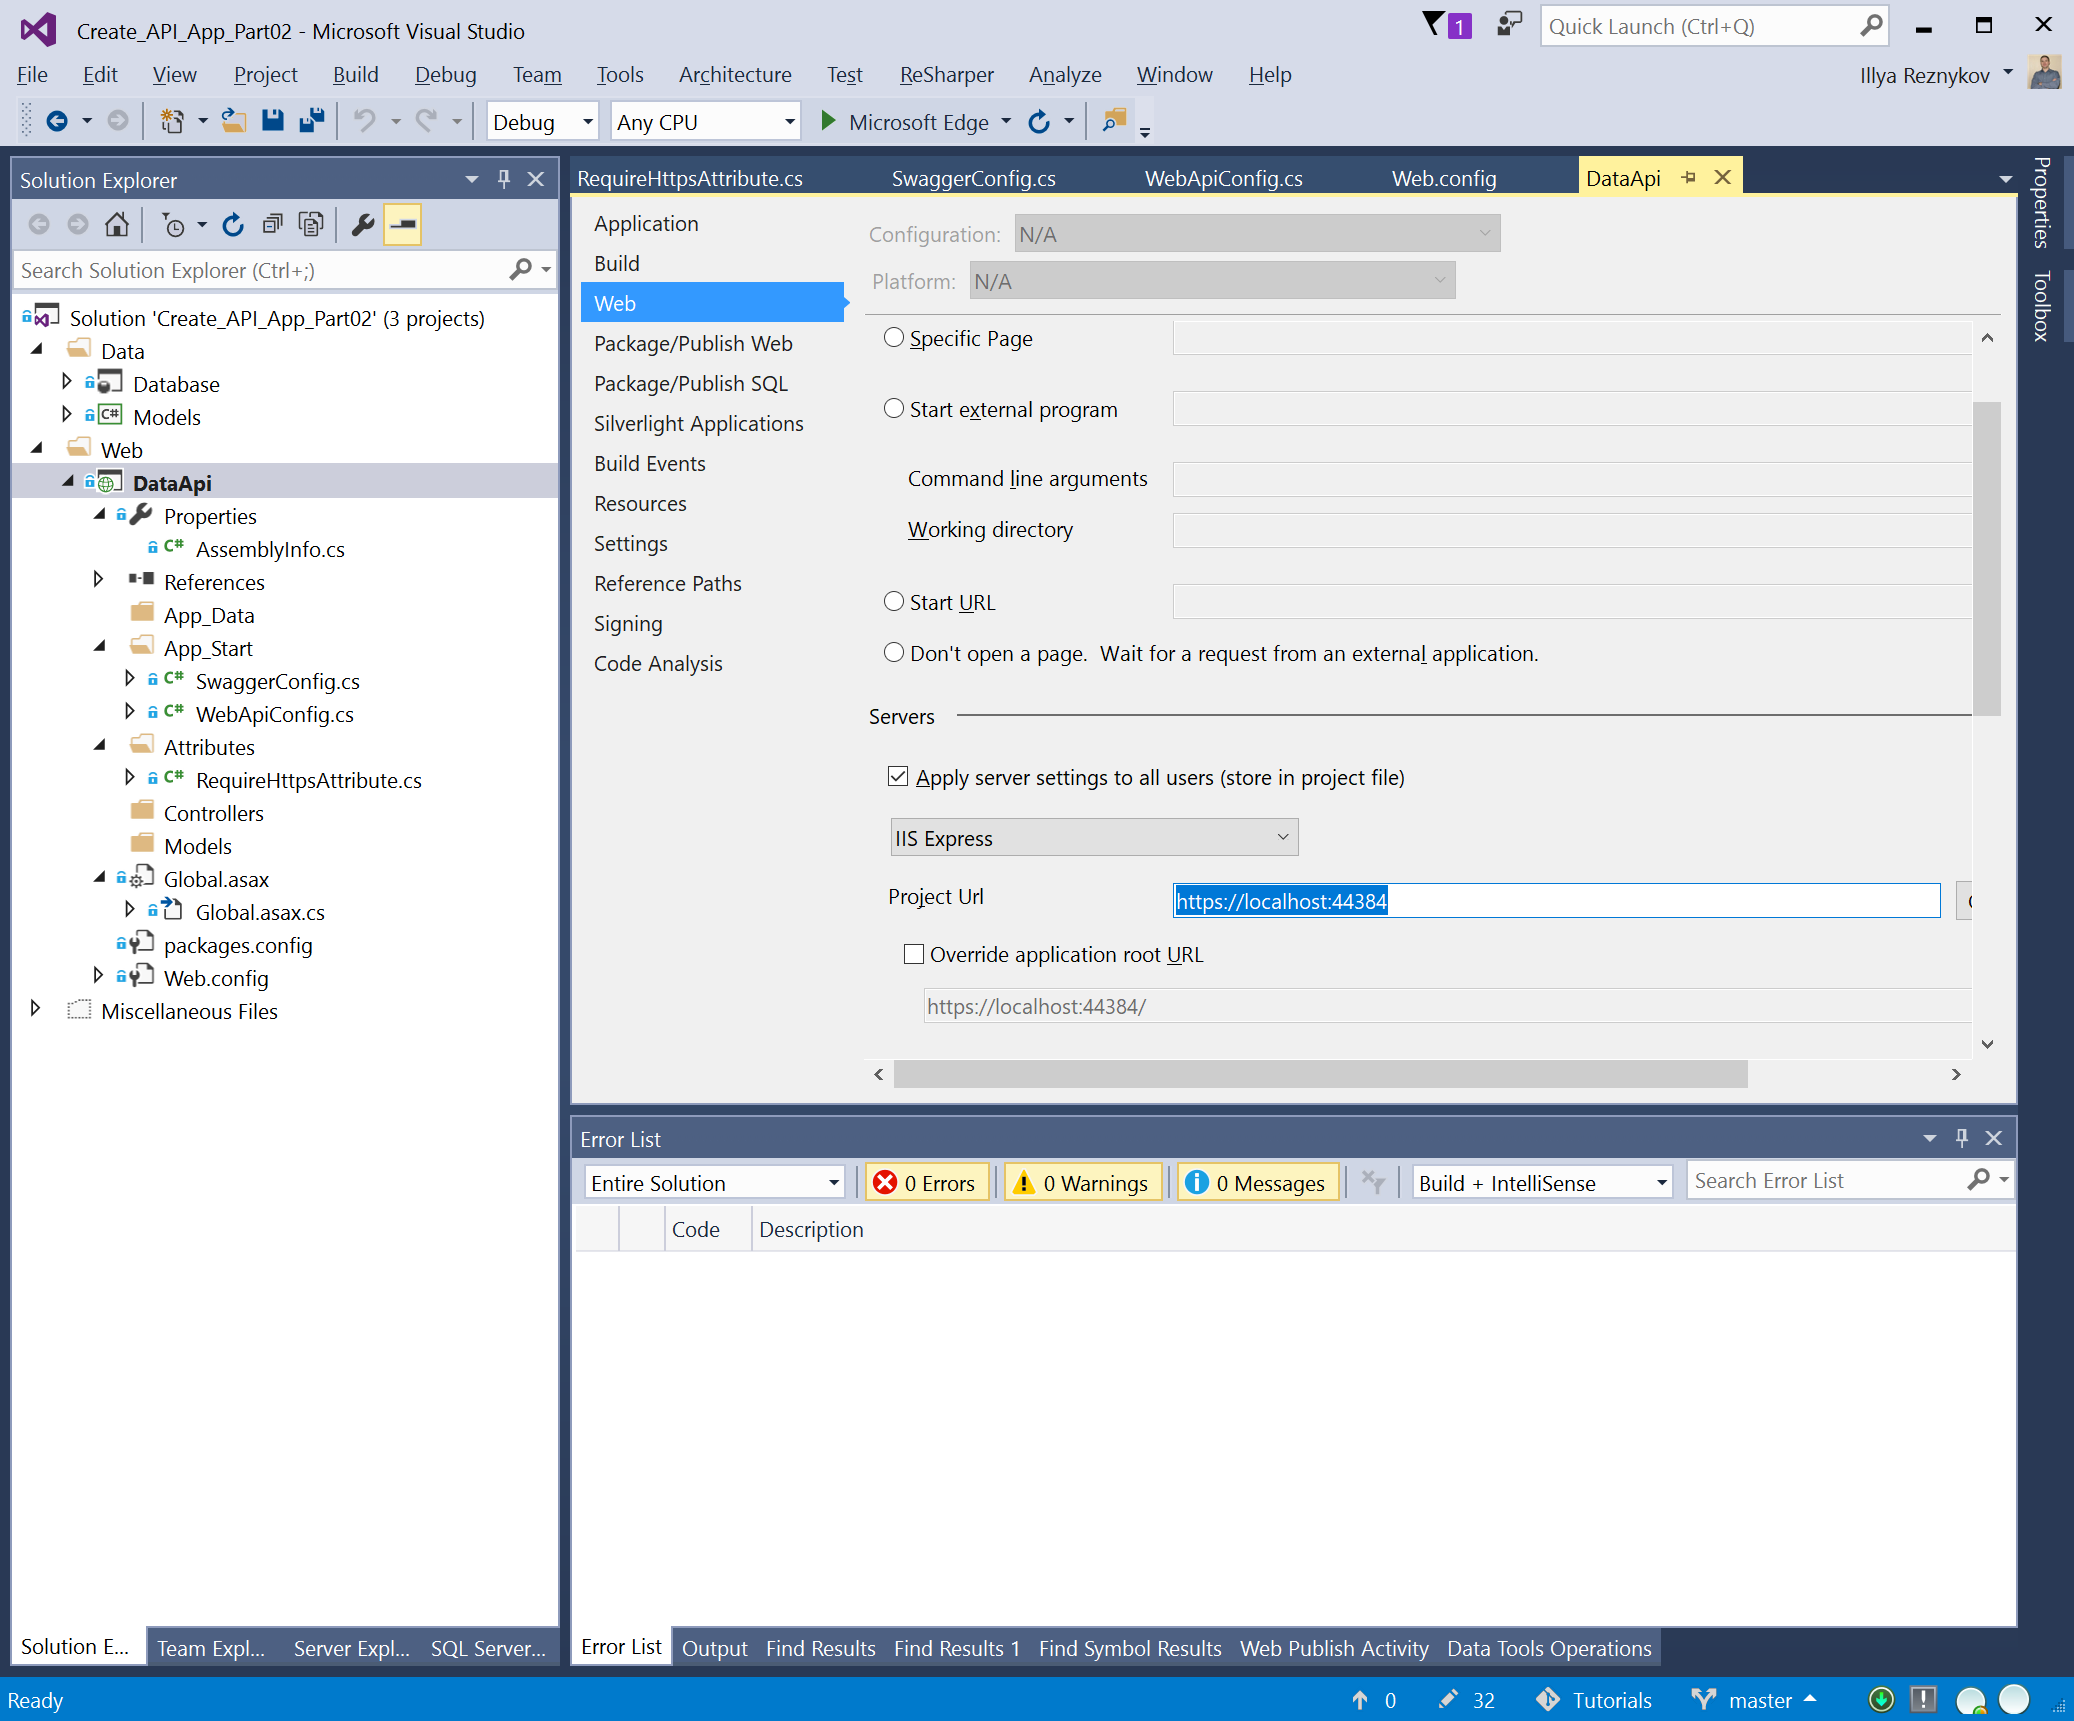This screenshot has height=1721, width=2074.
Task: Open the Package/Publish Web settings page
Action: [692, 343]
